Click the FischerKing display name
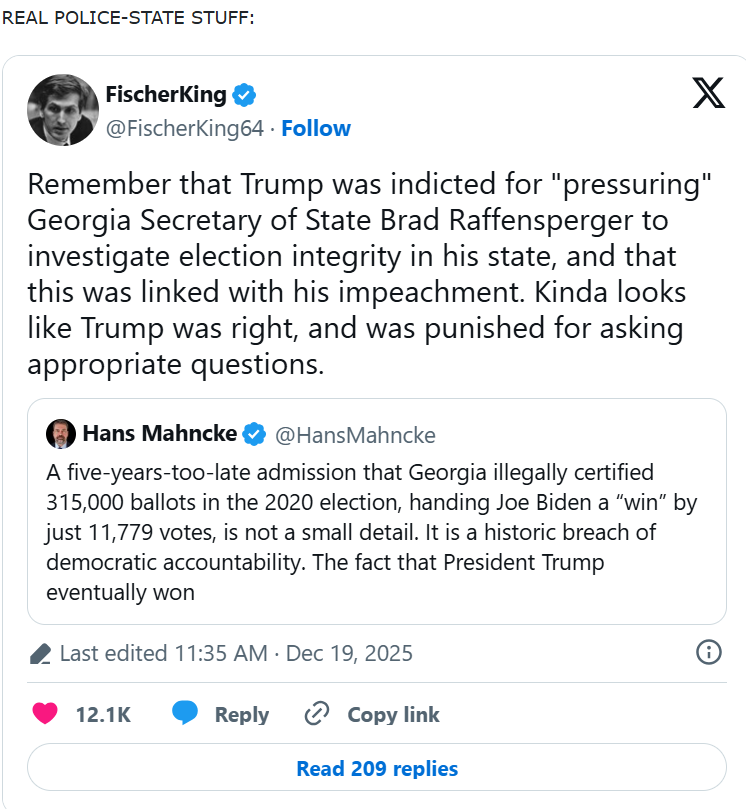This screenshot has width=746, height=809. 166,96
